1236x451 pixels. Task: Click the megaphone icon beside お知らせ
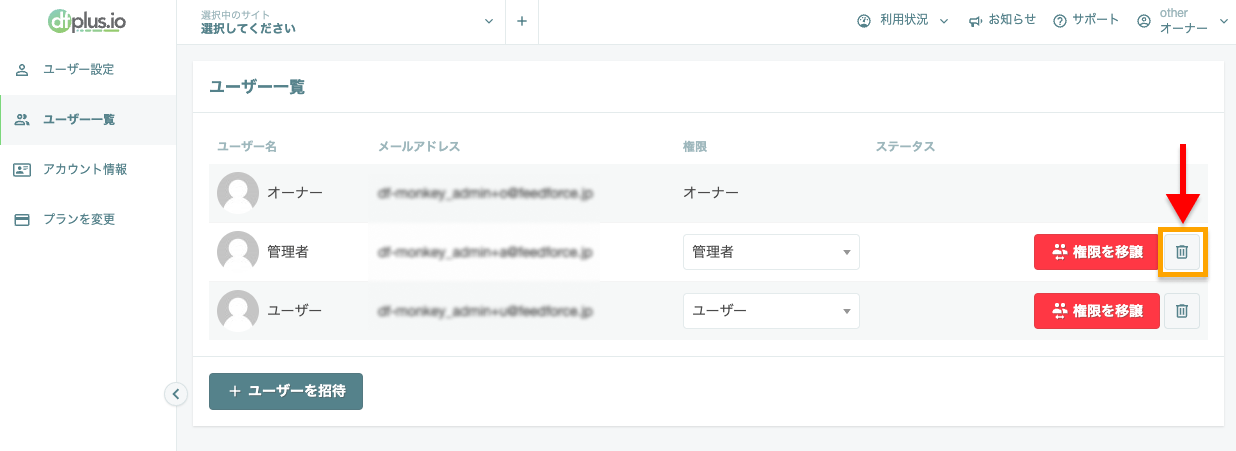[975, 21]
